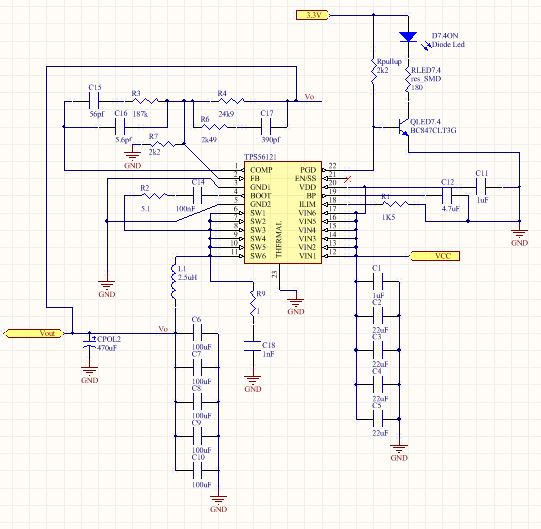Select capacitor C8 100uF
The width and height of the screenshot is (541, 529).
coord(197,402)
